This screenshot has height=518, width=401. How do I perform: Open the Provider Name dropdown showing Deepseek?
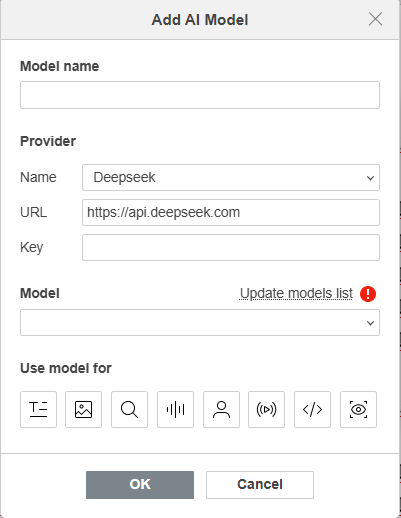coord(231,177)
